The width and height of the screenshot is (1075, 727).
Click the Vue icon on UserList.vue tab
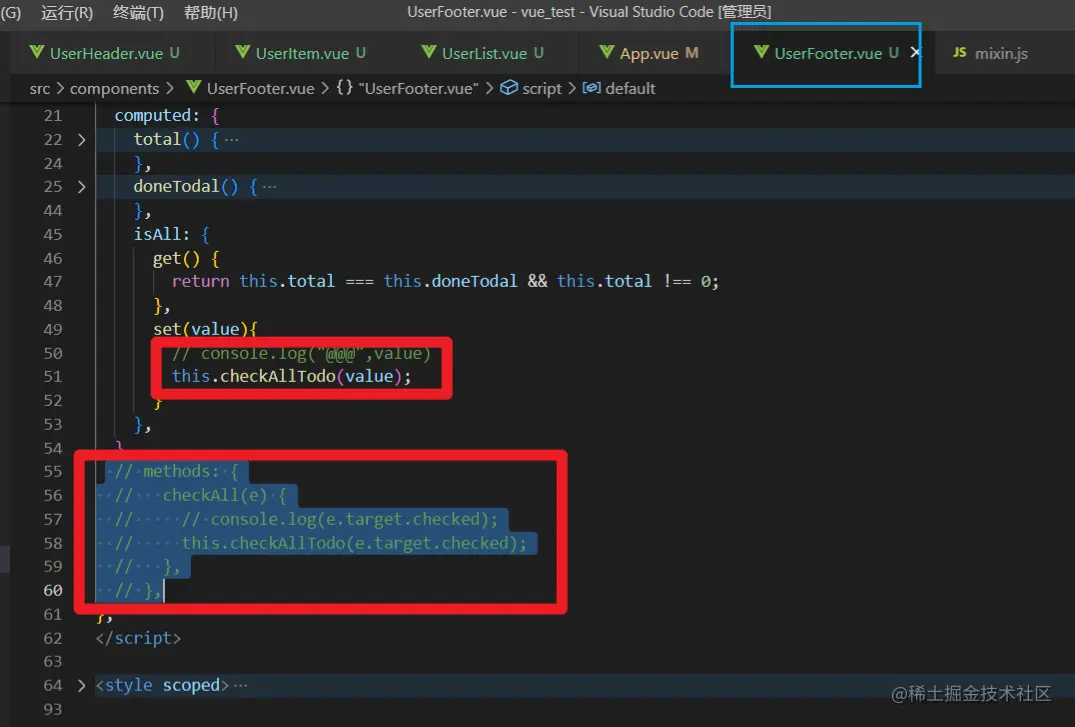[429, 52]
